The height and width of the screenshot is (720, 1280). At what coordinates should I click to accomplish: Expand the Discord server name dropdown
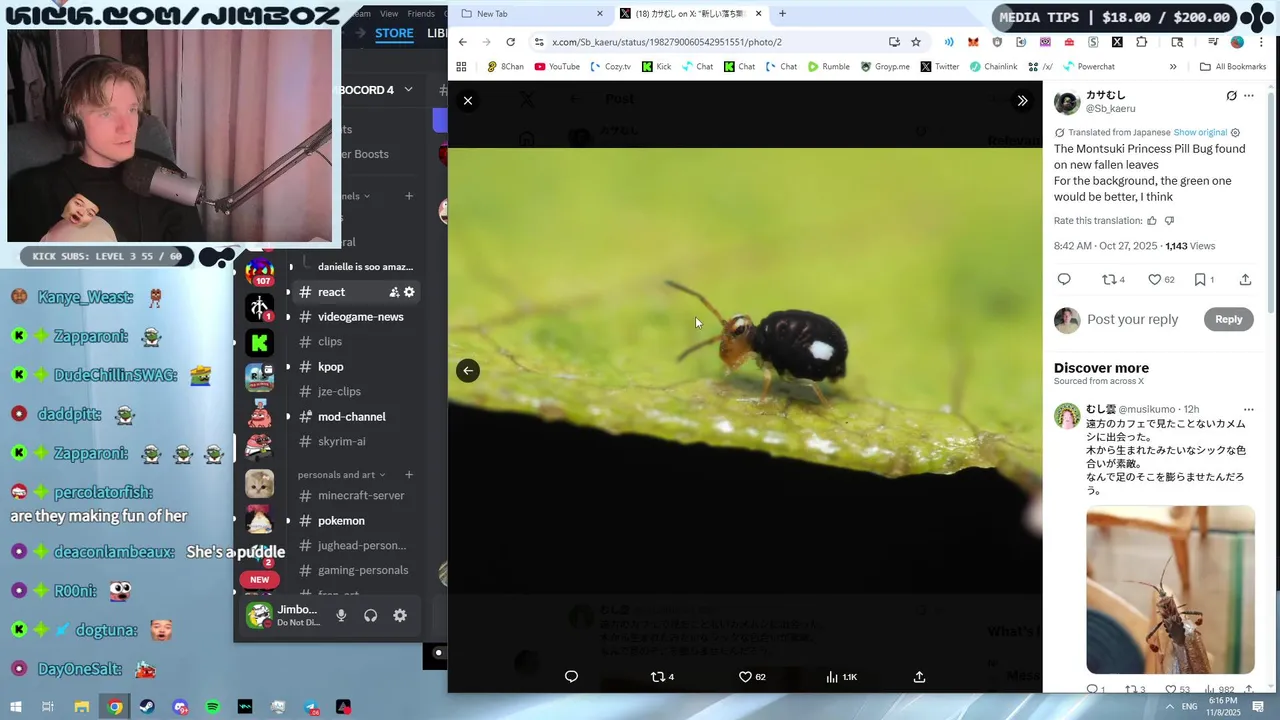tap(408, 90)
